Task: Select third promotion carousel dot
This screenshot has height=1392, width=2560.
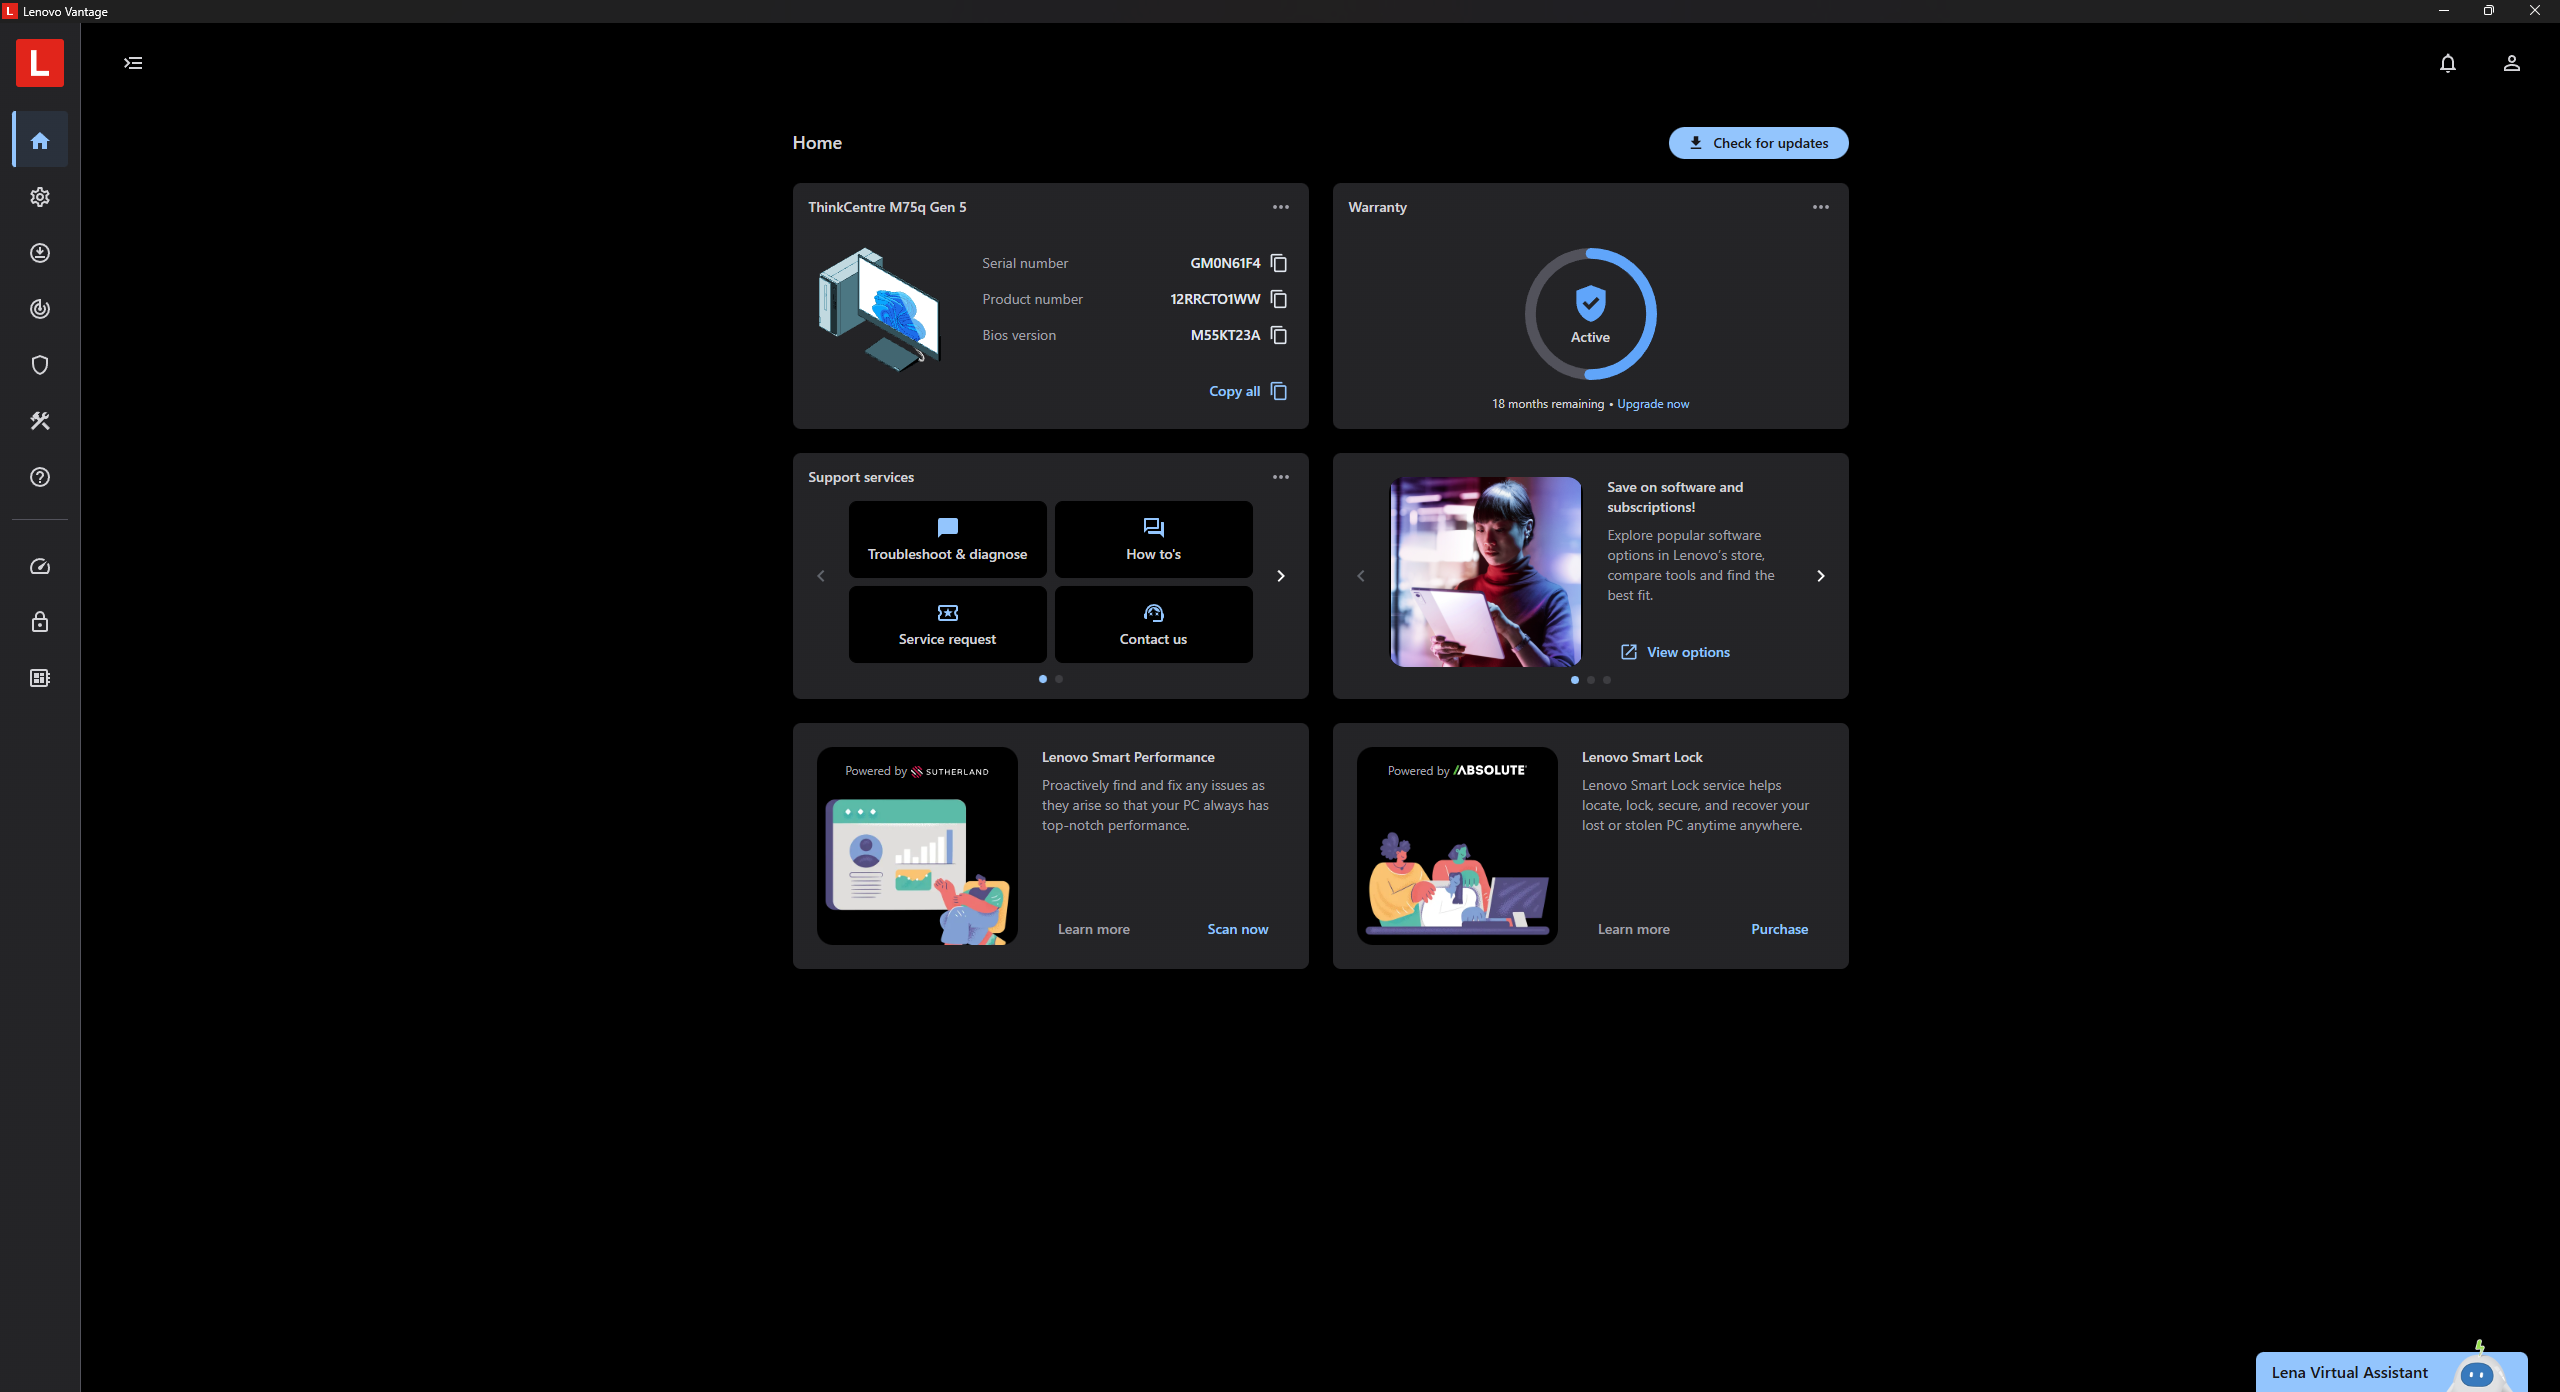Action: (1607, 680)
